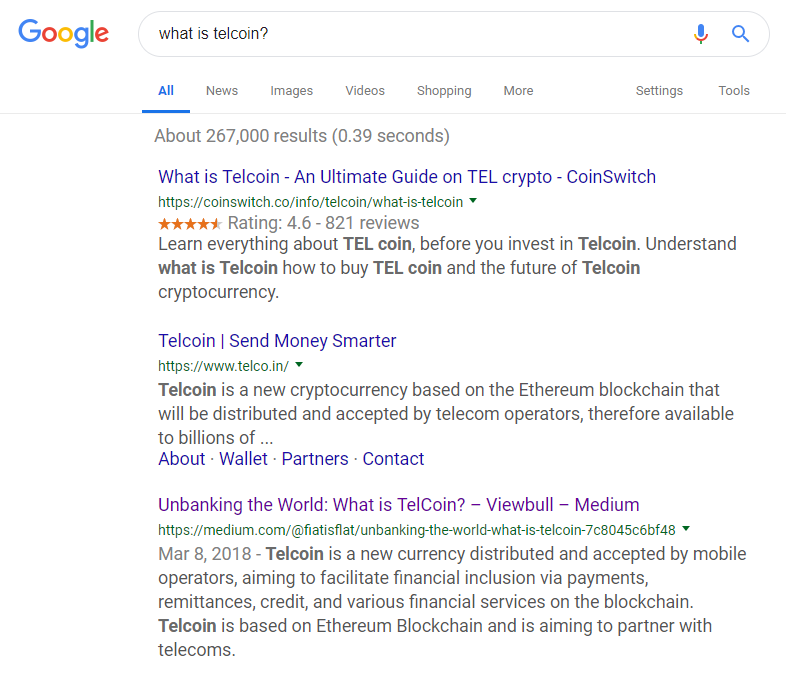Switch to the Images tab
This screenshot has width=786, height=688.
point(291,91)
